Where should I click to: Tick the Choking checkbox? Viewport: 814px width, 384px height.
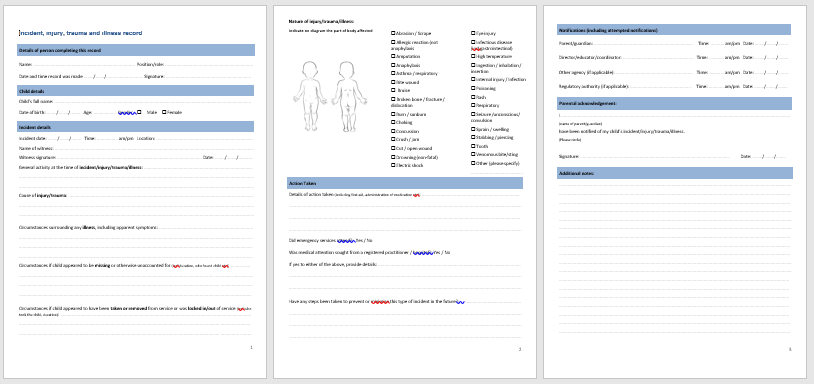click(393, 122)
